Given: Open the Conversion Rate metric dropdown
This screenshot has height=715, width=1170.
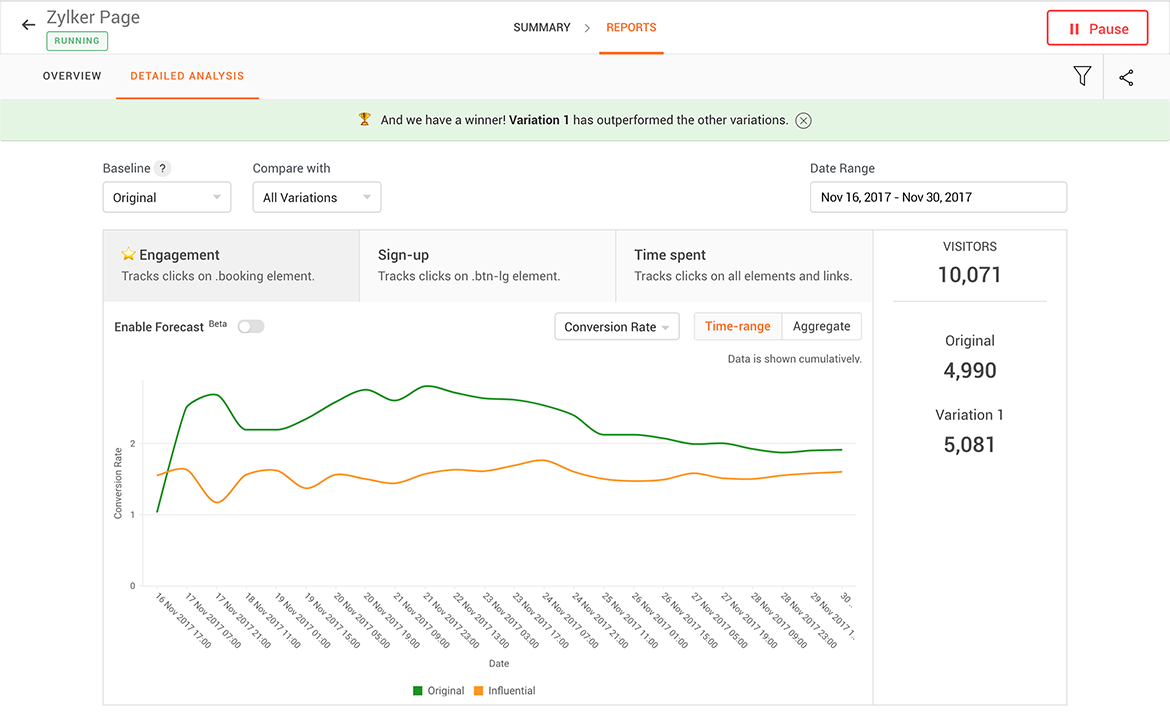Looking at the screenshot, I should [616, 327].
